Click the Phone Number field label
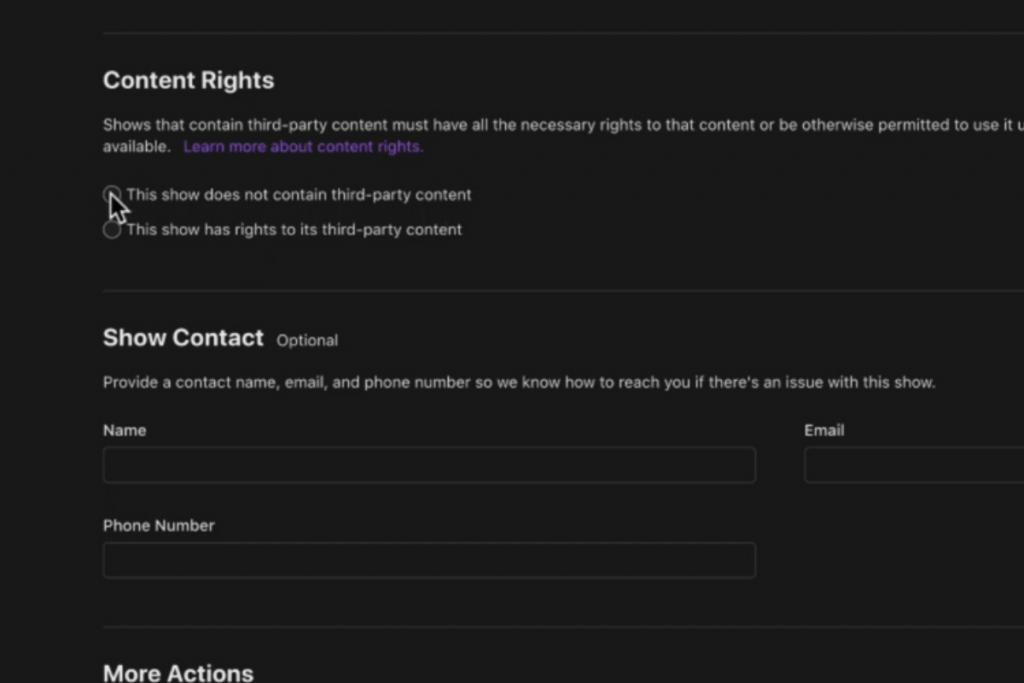Screen dimensions: 1024x683 (x=159, y=525)
